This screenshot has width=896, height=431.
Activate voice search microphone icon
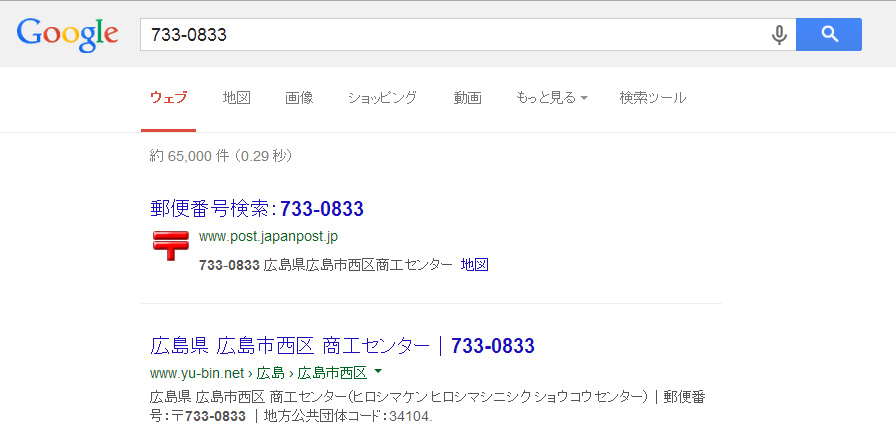(x=778, y=34)
